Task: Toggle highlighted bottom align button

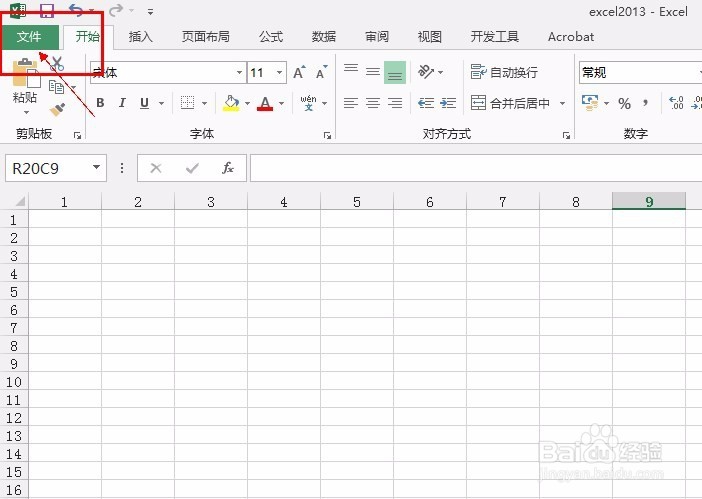Action: click(395, 73)
